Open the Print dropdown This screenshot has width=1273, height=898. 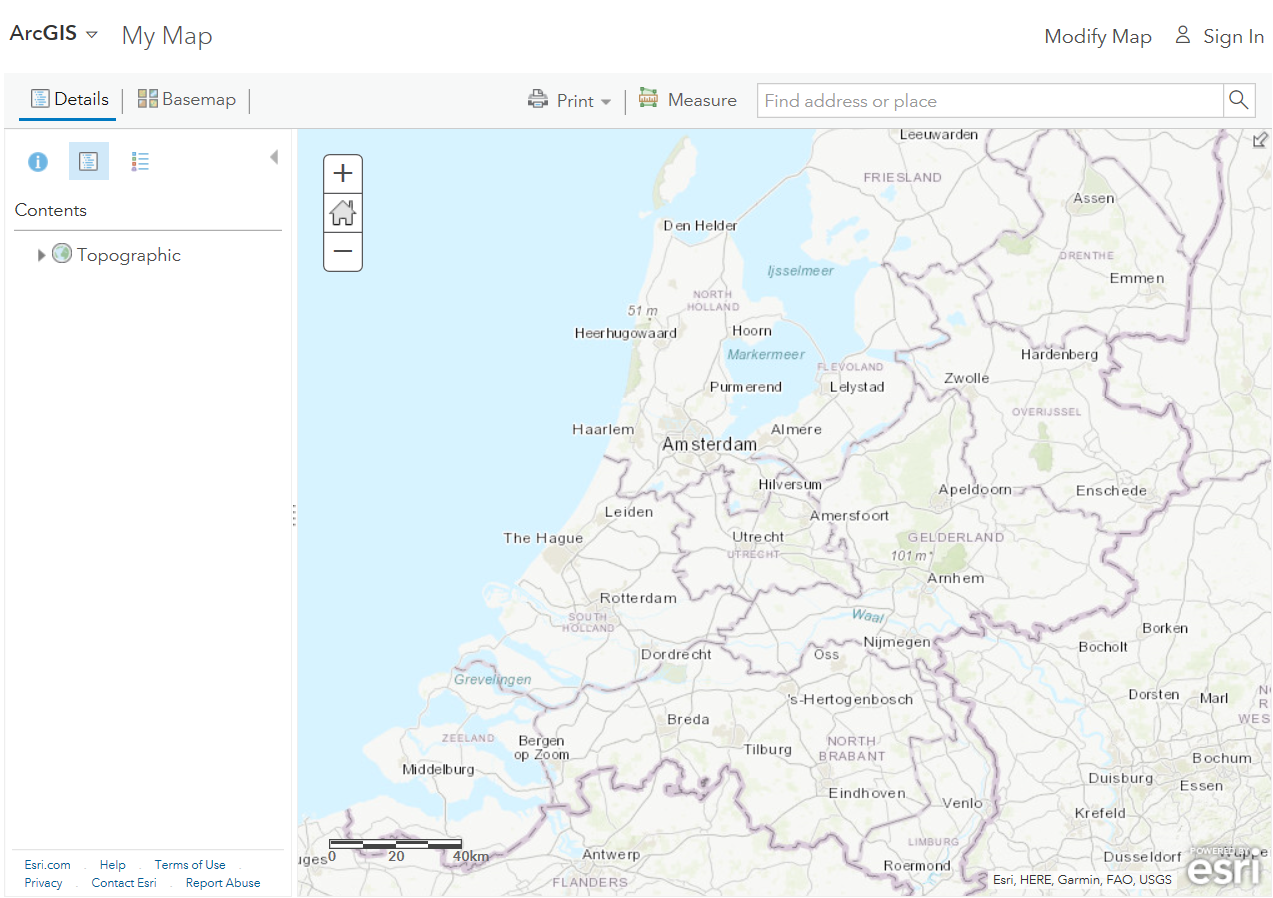pyautogui.click(x=606, y=100)
